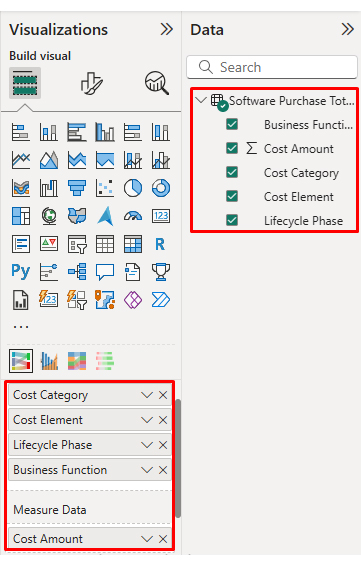Collapse the Visualizations pane
The image size is (361, 577).
coord(167,29)
